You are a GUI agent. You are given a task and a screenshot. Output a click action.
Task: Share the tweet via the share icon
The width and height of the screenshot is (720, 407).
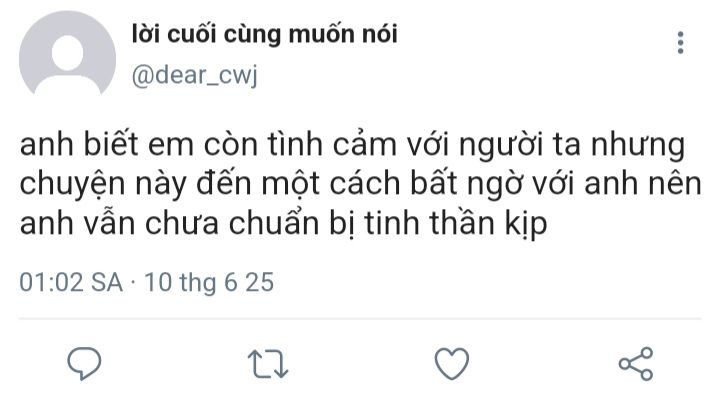point(636,363)
